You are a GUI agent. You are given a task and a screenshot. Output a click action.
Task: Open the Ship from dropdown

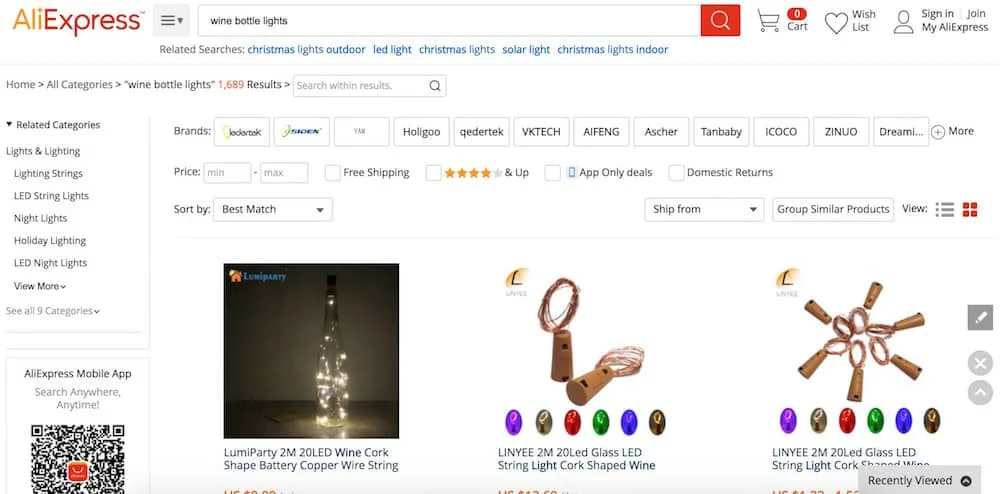pos(704,210)
